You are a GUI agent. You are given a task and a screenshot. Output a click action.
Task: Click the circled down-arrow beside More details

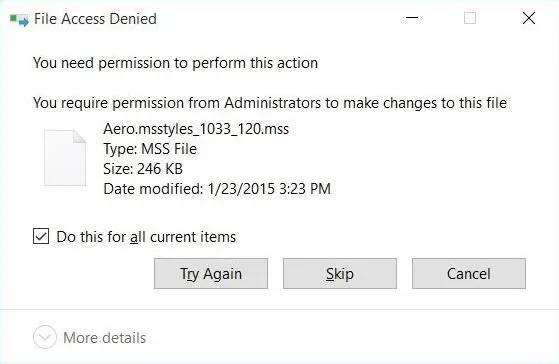(45, 337)
